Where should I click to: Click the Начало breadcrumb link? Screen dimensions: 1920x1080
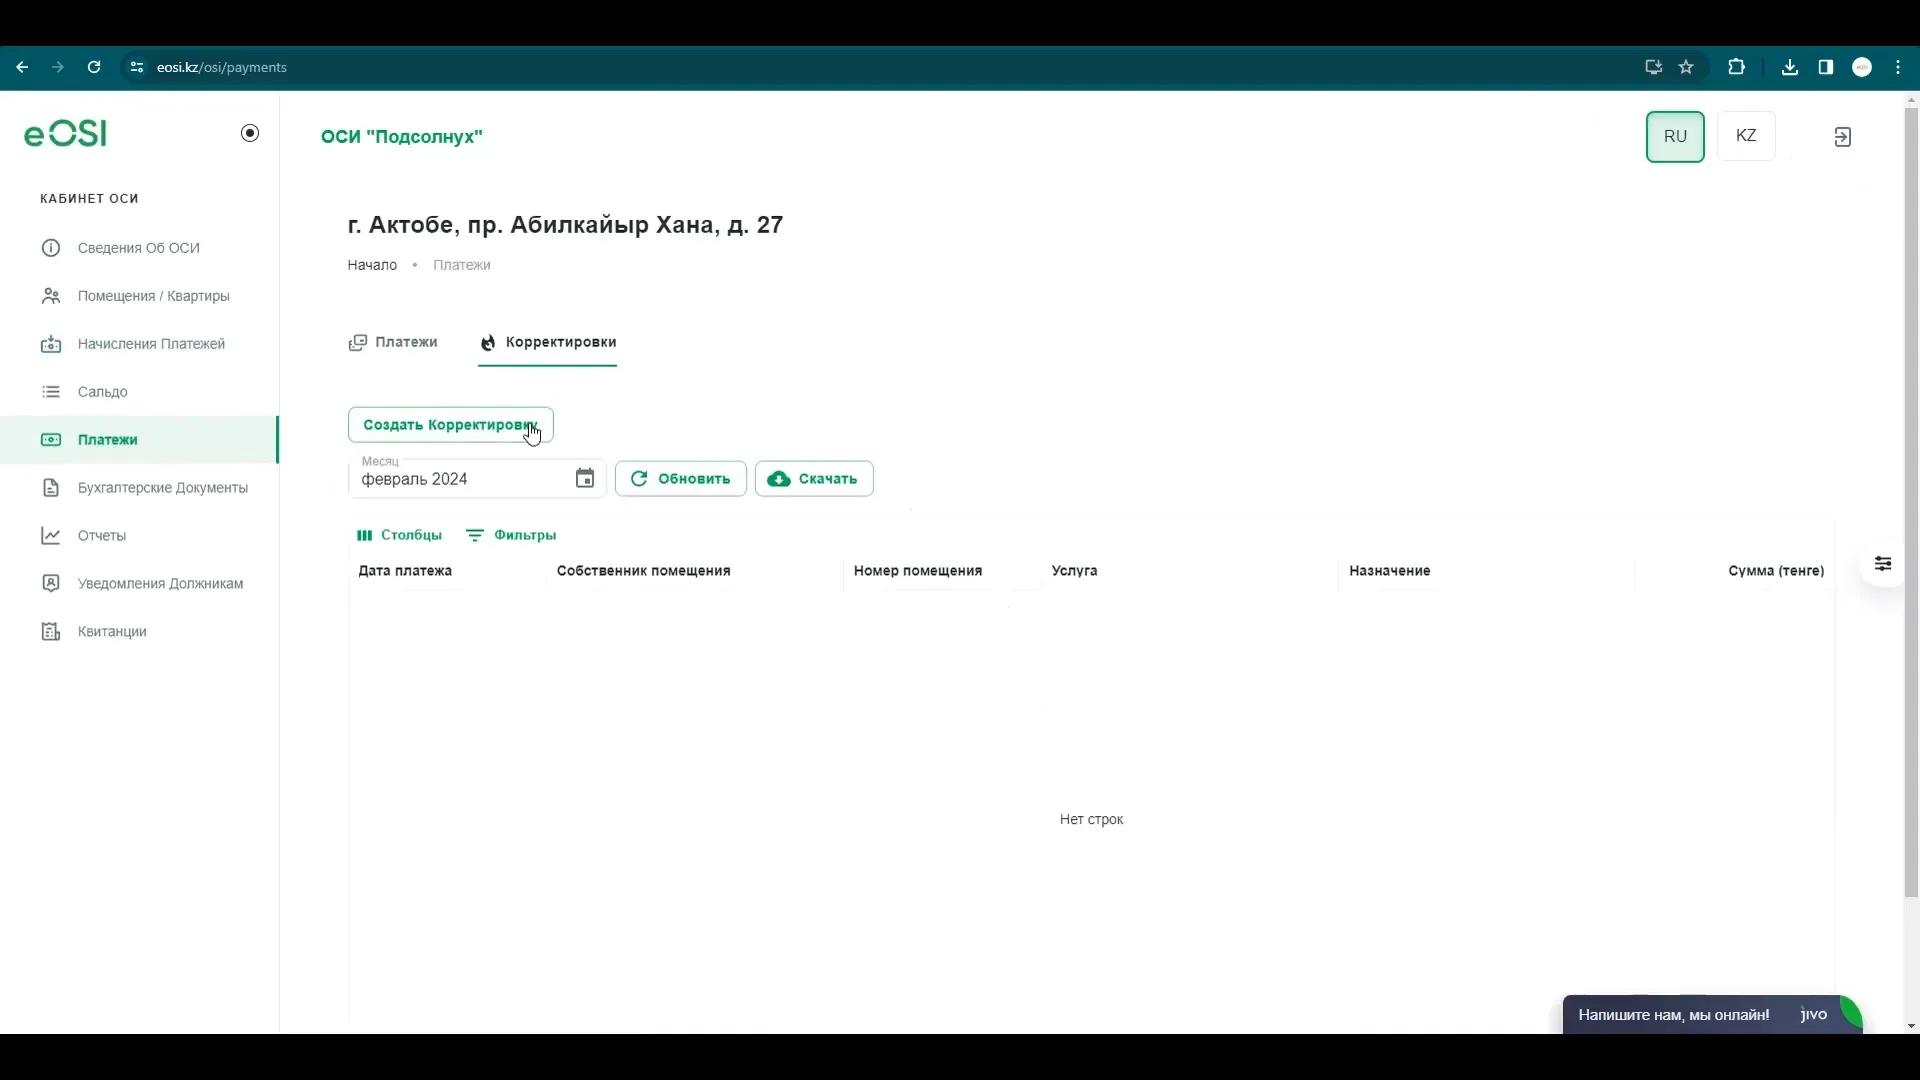tap(372, 265)
